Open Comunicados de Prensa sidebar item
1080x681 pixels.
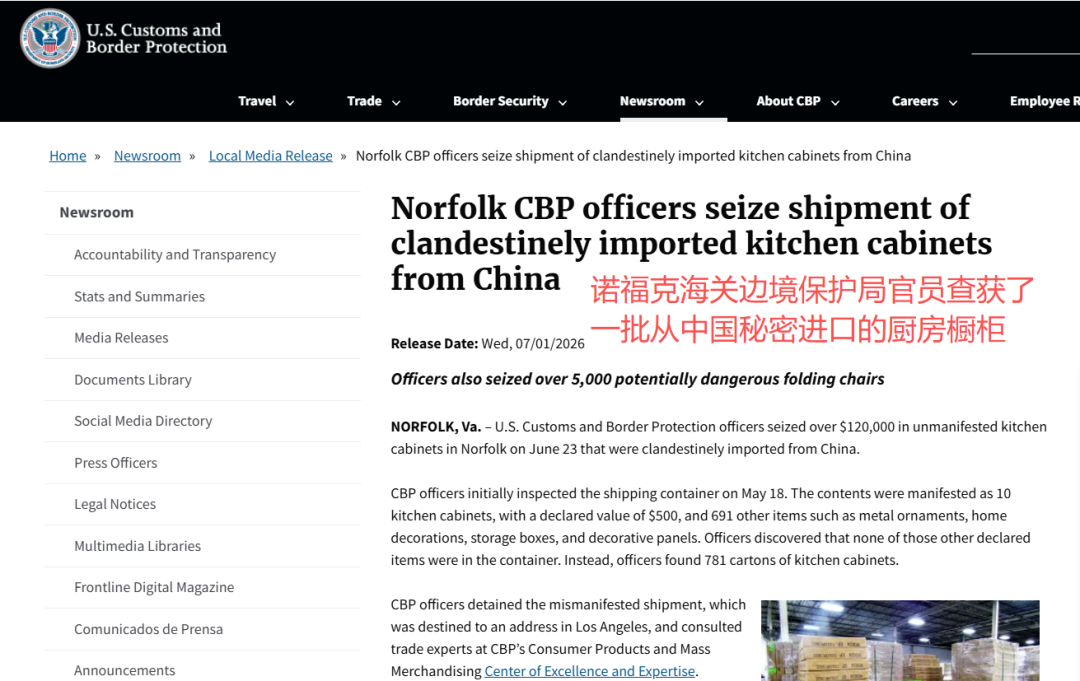[x=149, y=629]
